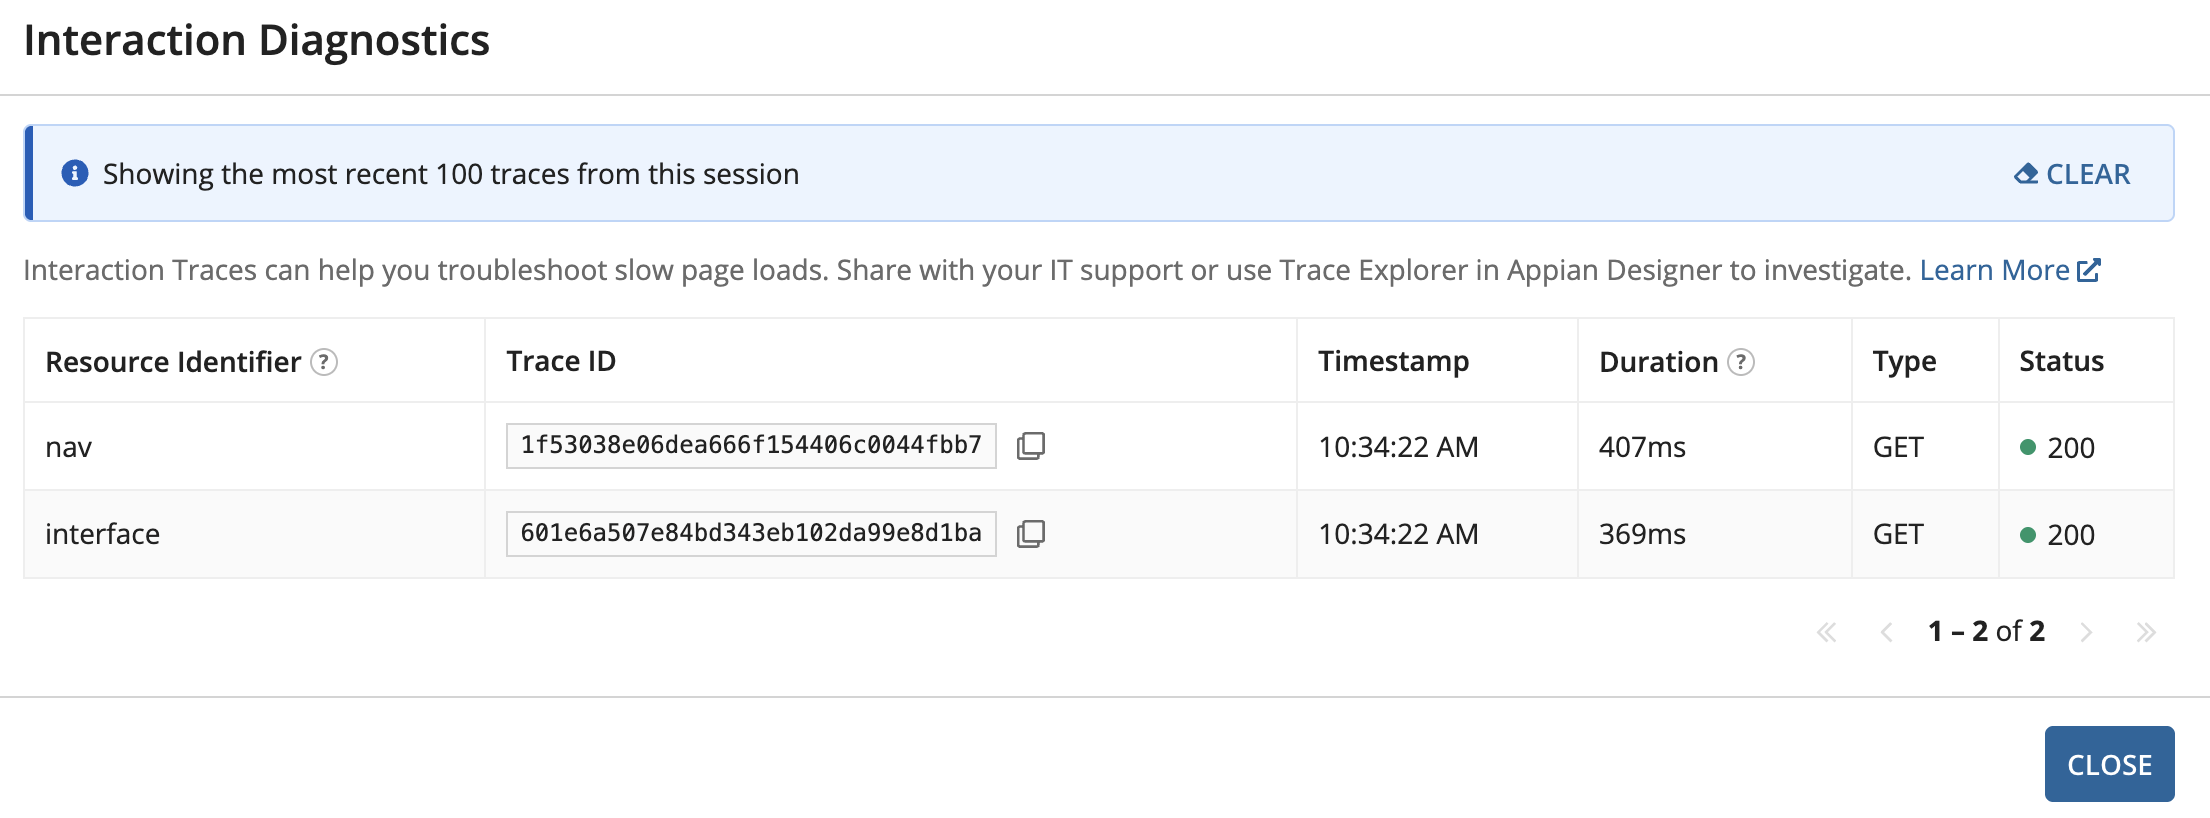Viewport: 2210px width, 818px height.
Task: Go to first page of traces
Action: click(1827, 632)
